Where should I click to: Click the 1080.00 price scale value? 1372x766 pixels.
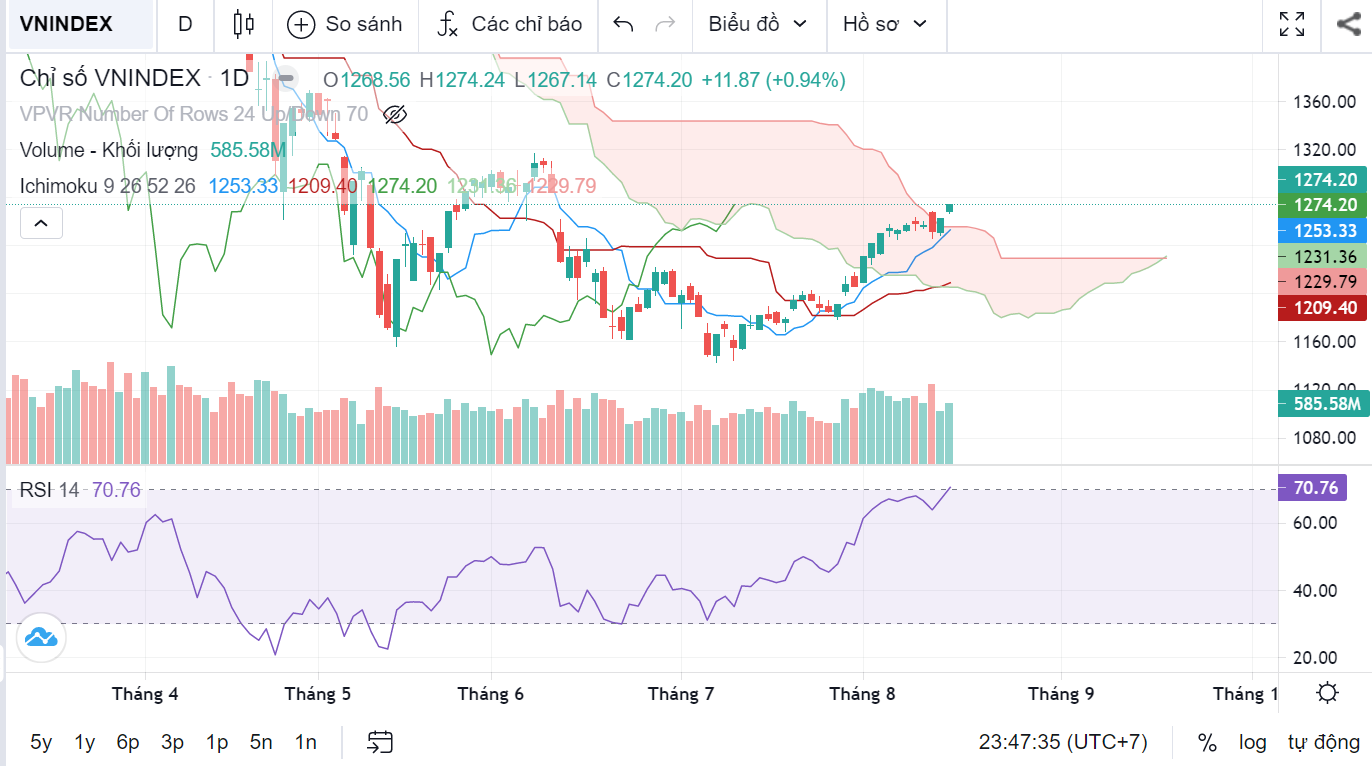pos(1324,438)
